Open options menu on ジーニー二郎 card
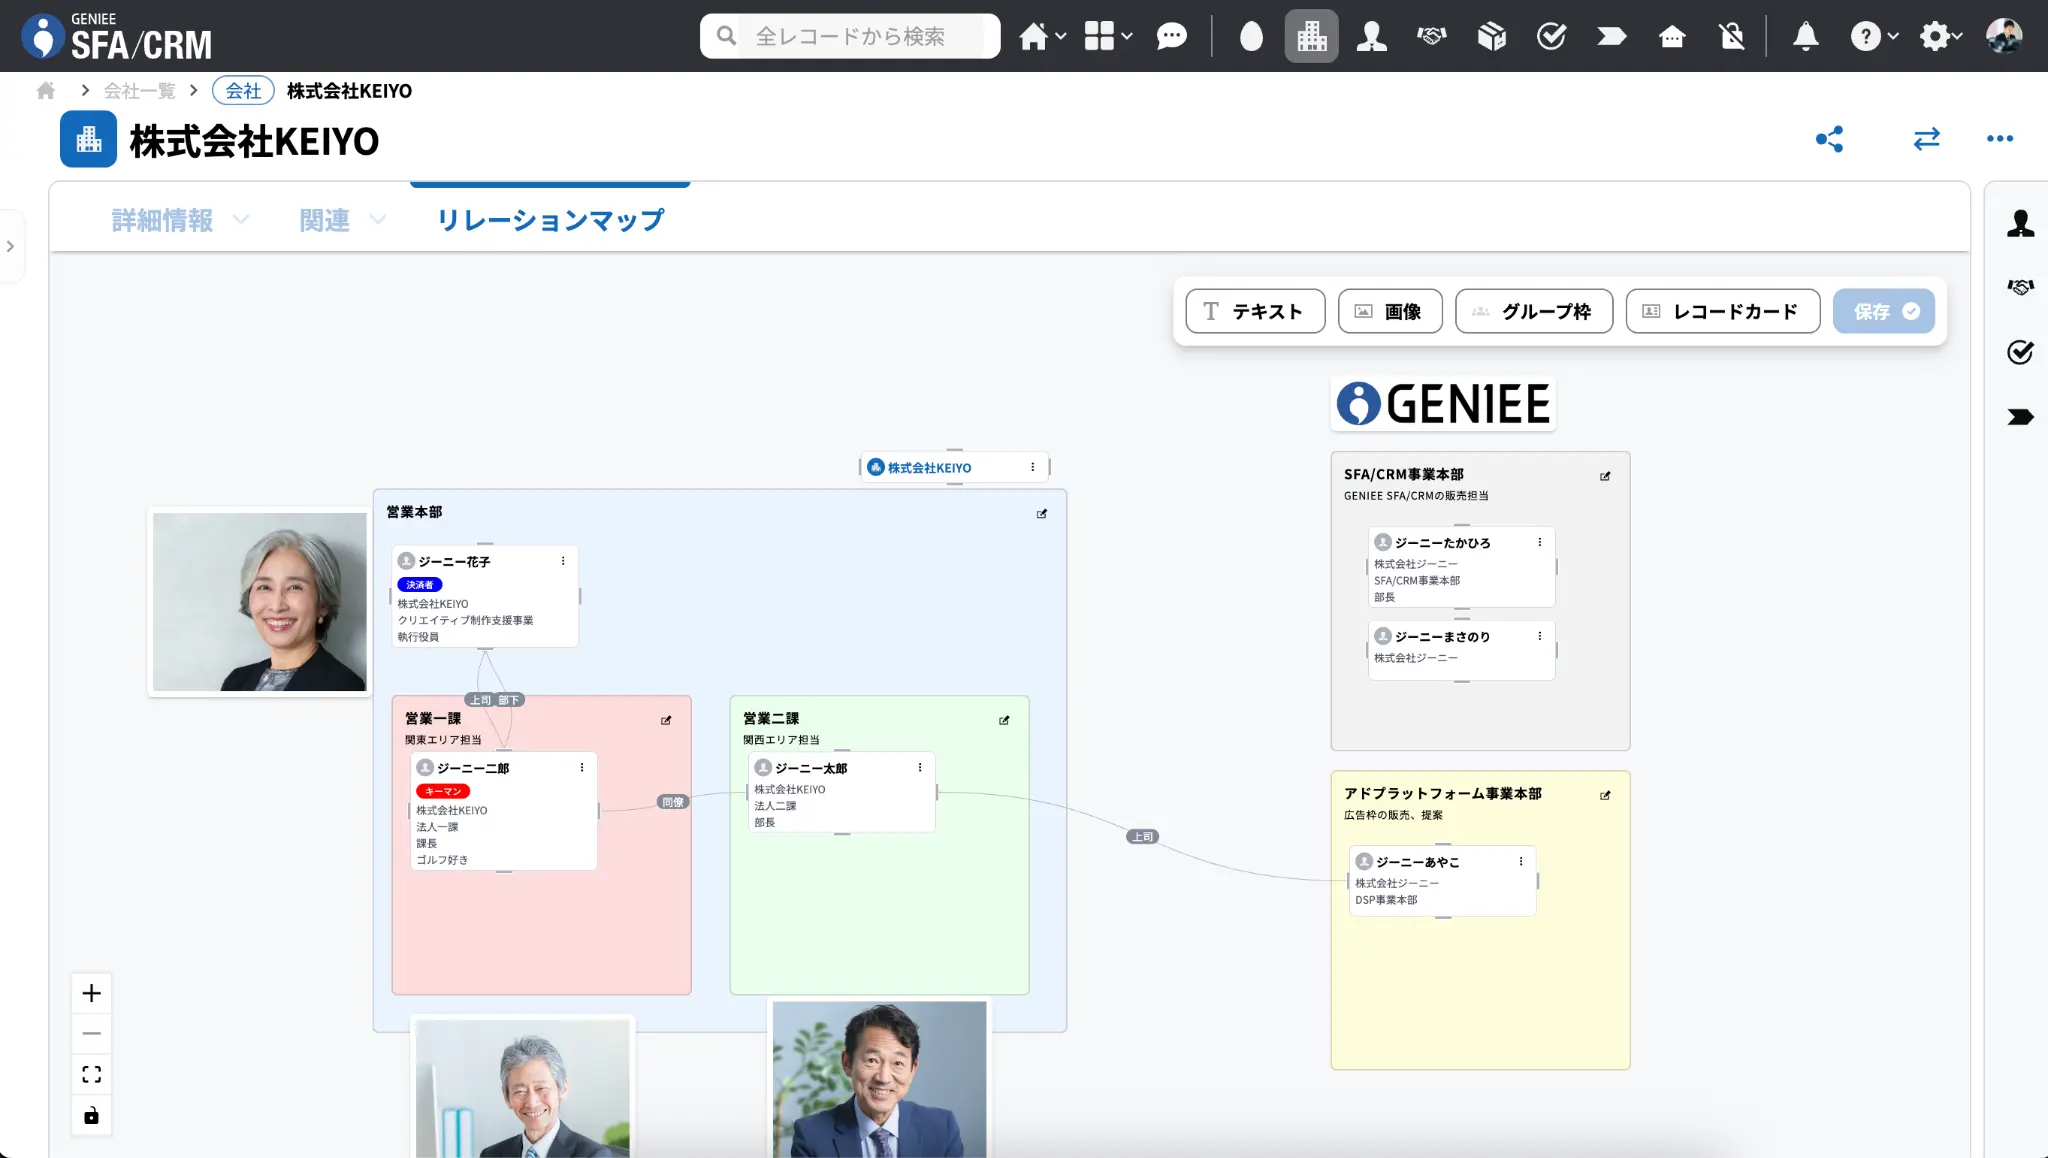2048x1158 pixels. [582, 767]
